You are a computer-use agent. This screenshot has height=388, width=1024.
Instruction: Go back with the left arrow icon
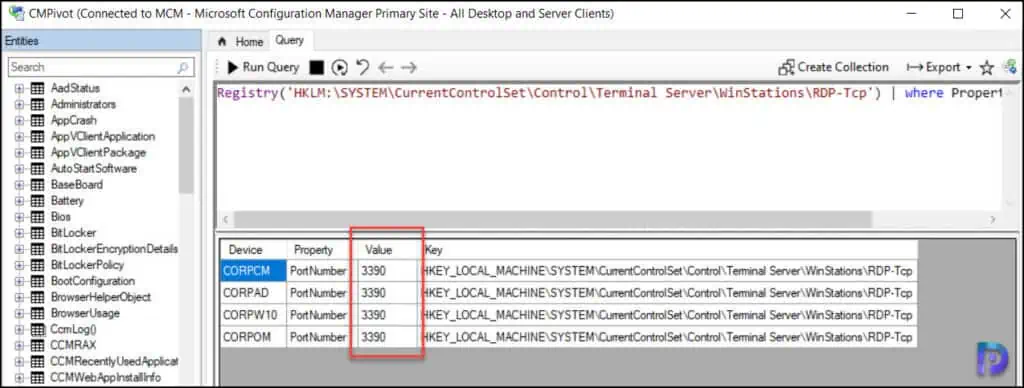coord(386,67)
